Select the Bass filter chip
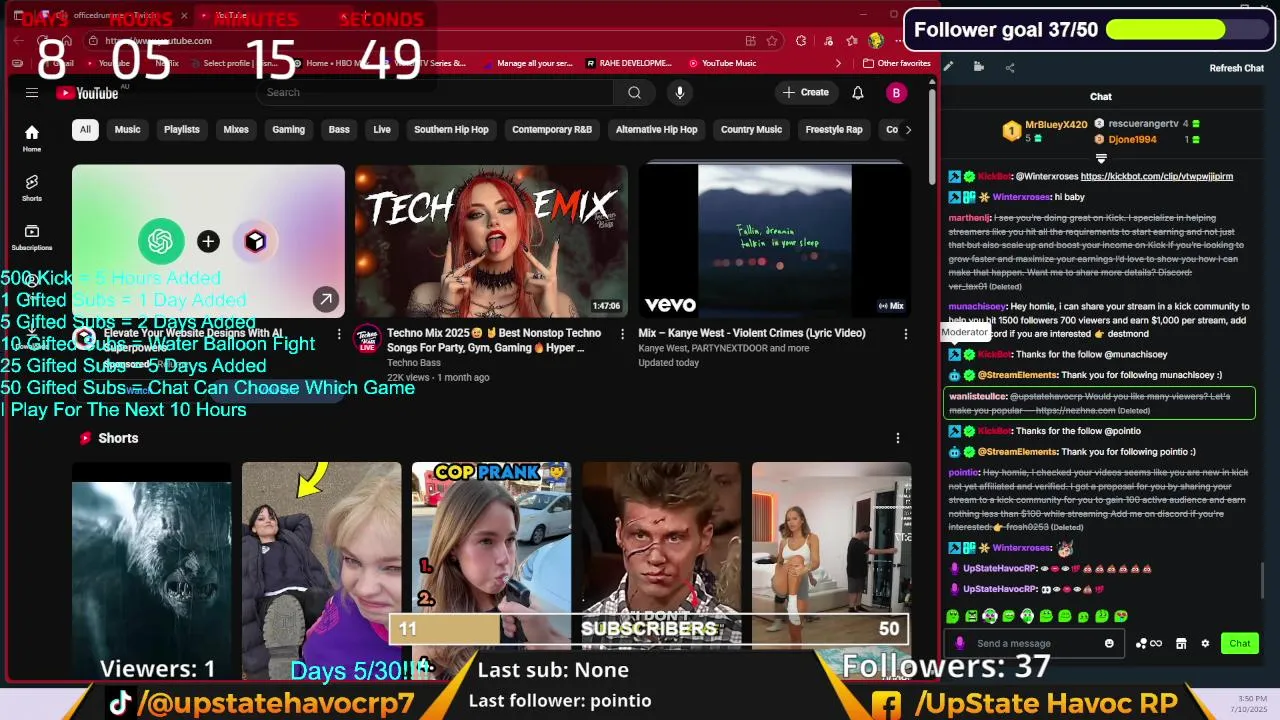1280x720 pixels. point(339,129)
